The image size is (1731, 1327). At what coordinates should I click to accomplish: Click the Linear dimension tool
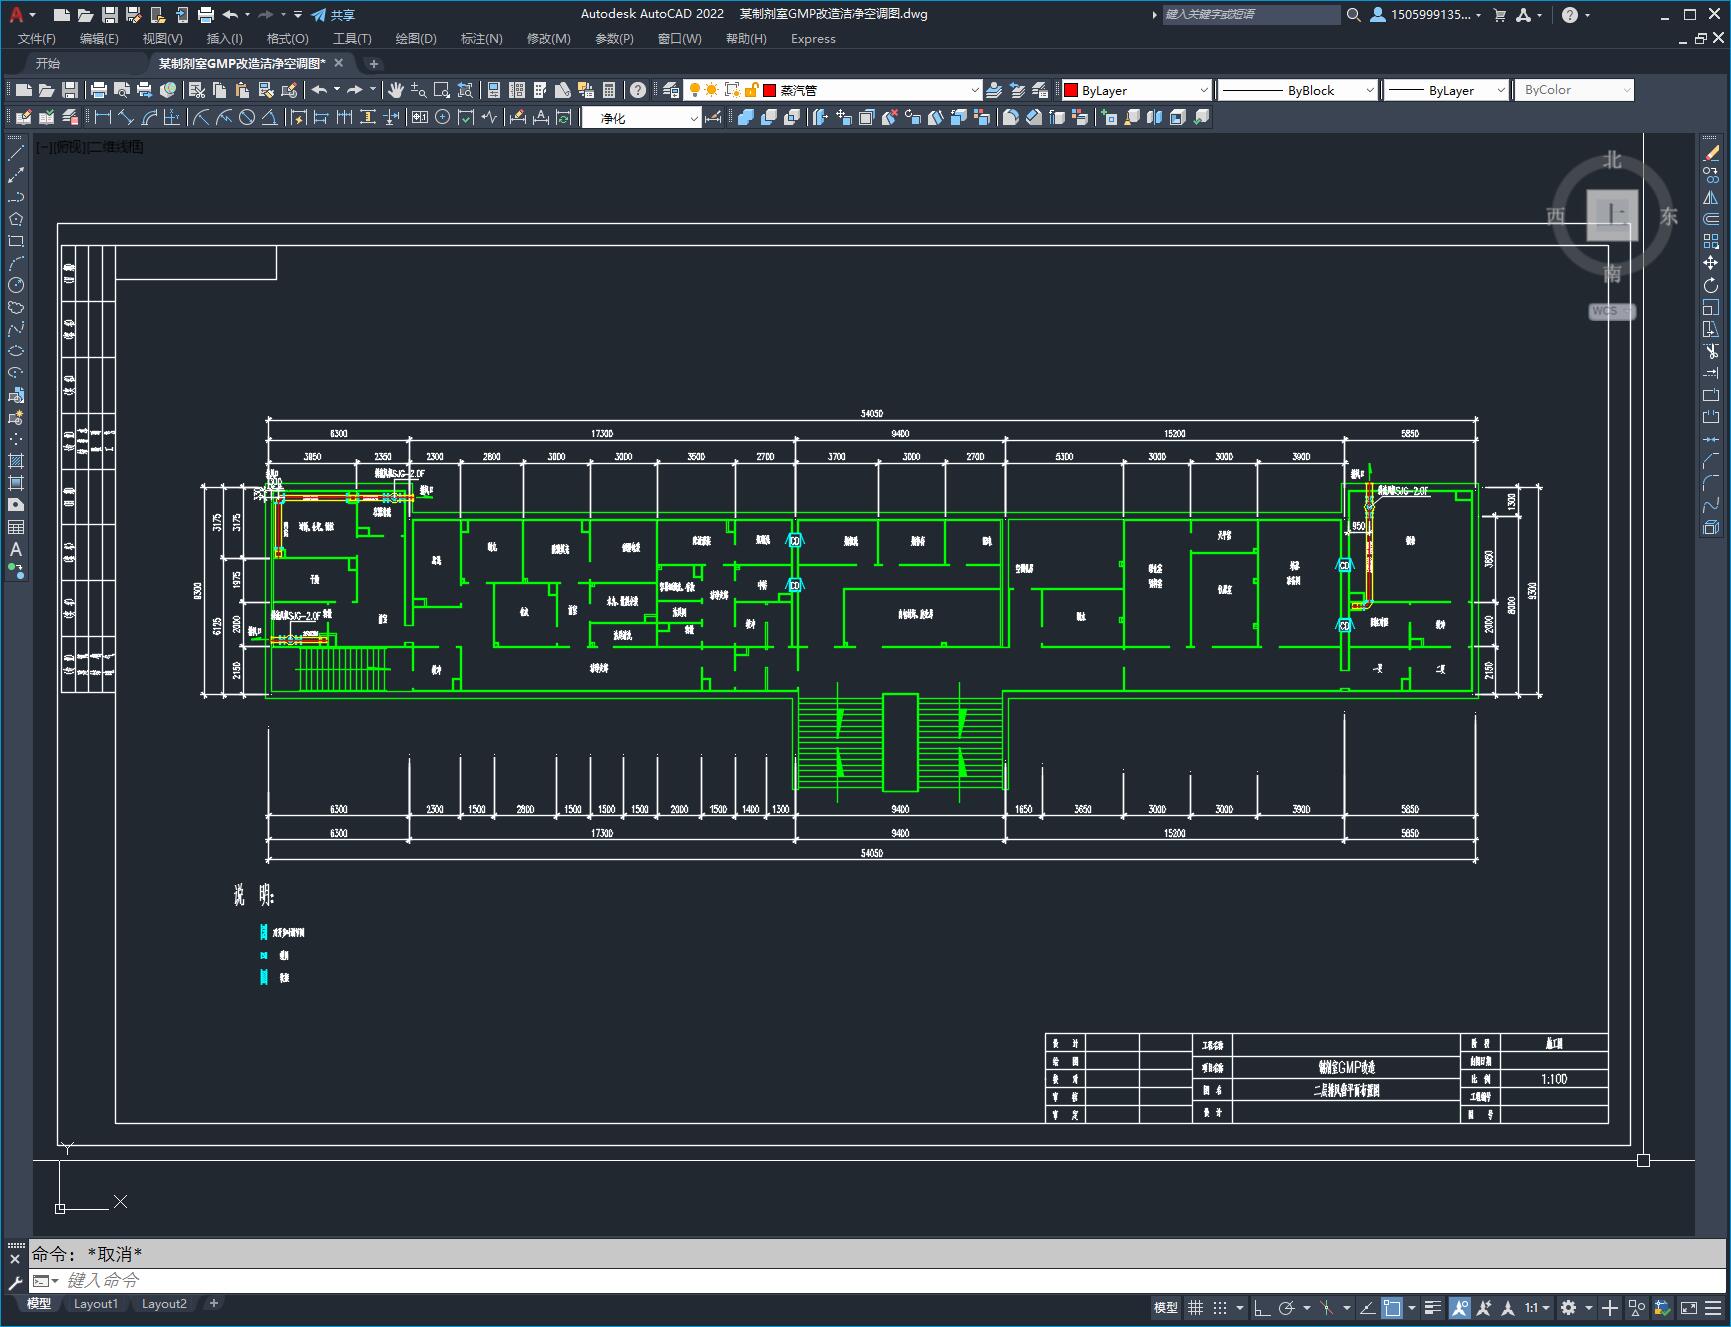tap(103, 117)
